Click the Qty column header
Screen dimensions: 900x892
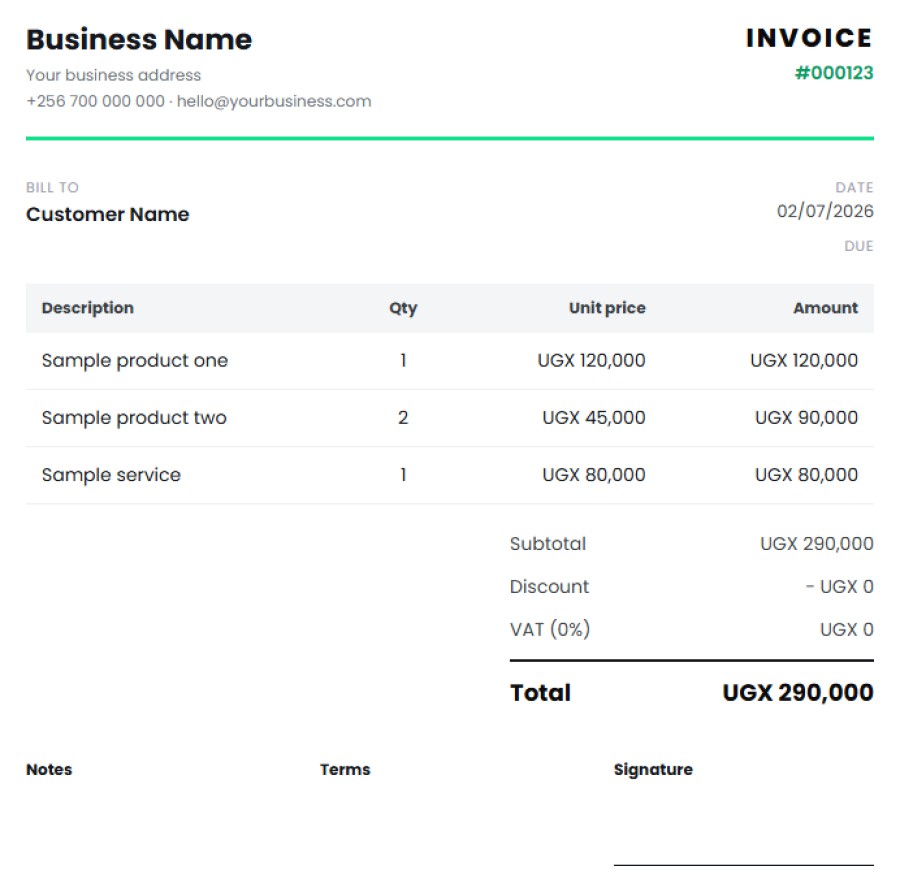pyautogui.click(x=403, y=308)
